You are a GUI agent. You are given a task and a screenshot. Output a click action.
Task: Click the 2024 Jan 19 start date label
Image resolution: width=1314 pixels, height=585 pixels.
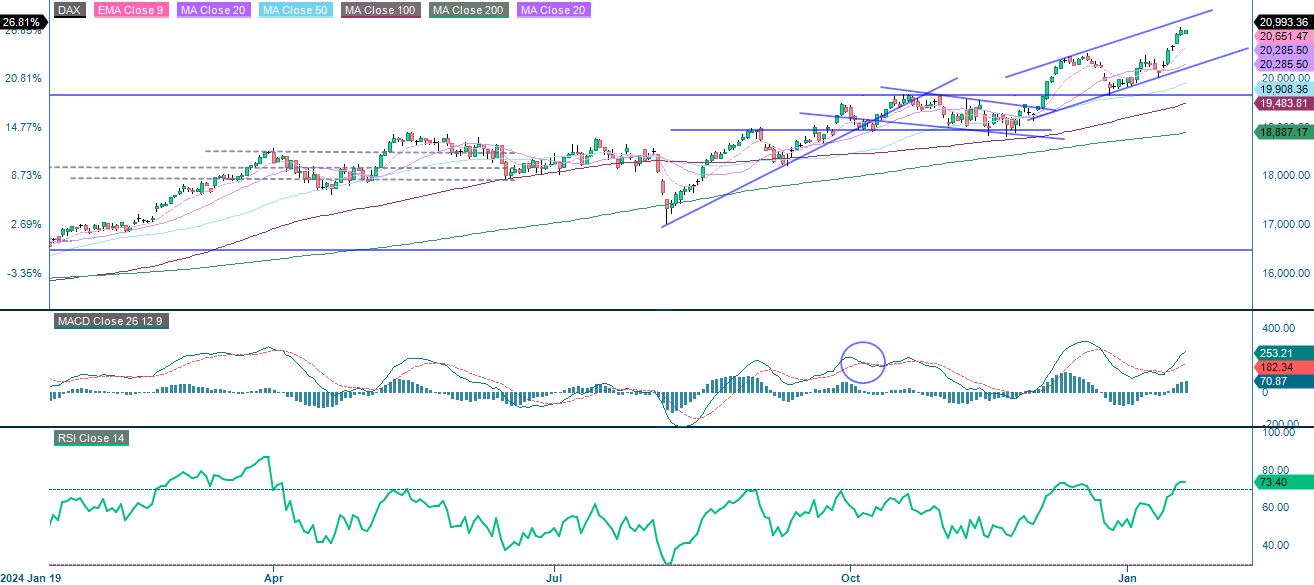click(31, 577)
